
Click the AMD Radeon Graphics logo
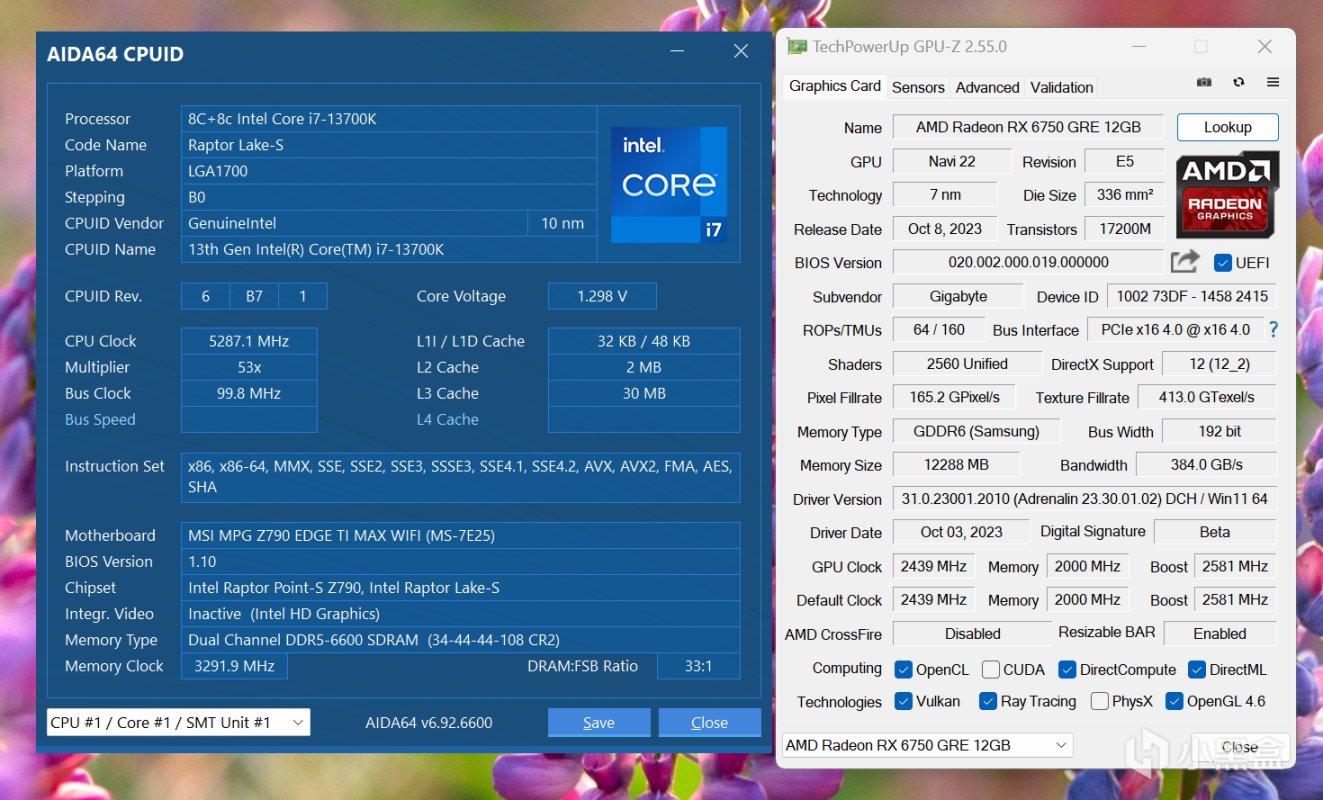click(x=1227, y=194)
